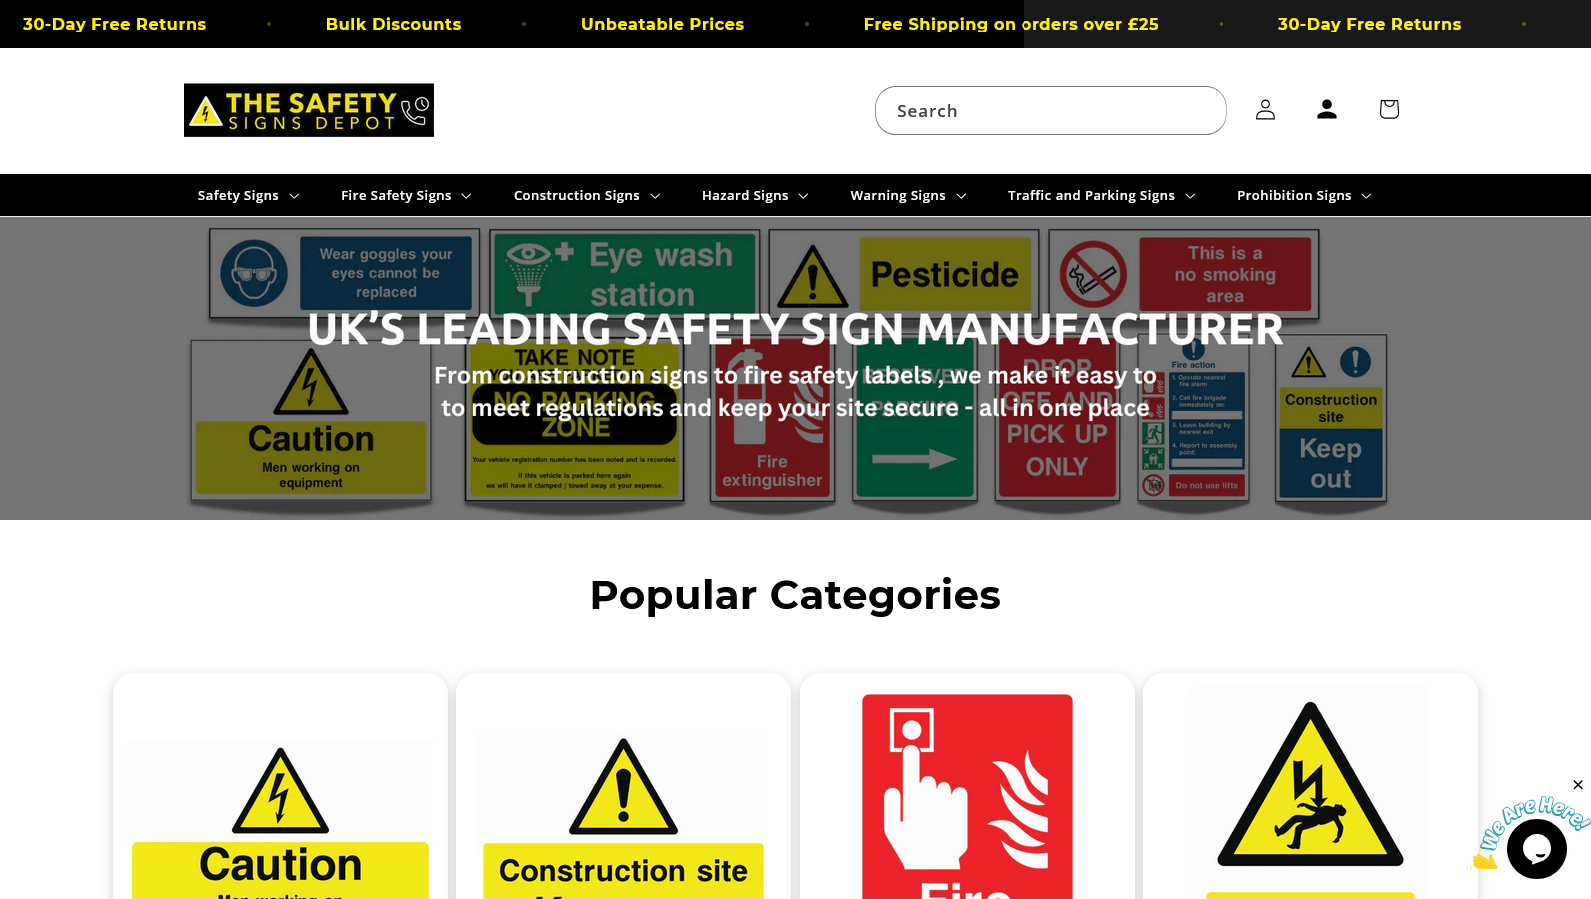Open the red Fire alarm category card
This screenshot has height=899, width=1591.
click(x=967, y=786)
